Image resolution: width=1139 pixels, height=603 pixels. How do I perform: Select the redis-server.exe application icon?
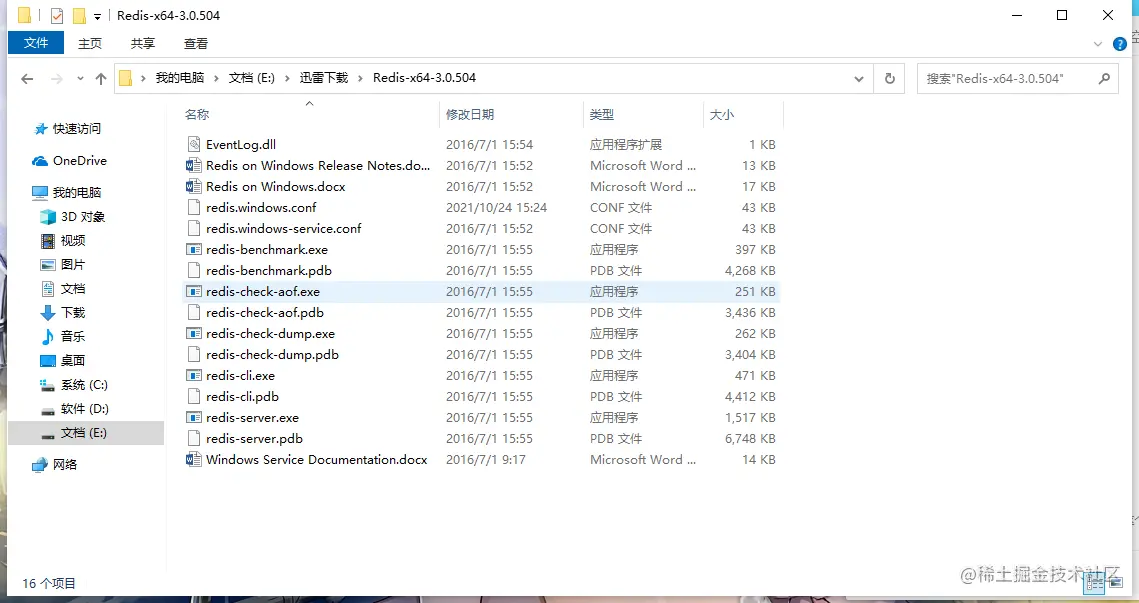[193, 418]
